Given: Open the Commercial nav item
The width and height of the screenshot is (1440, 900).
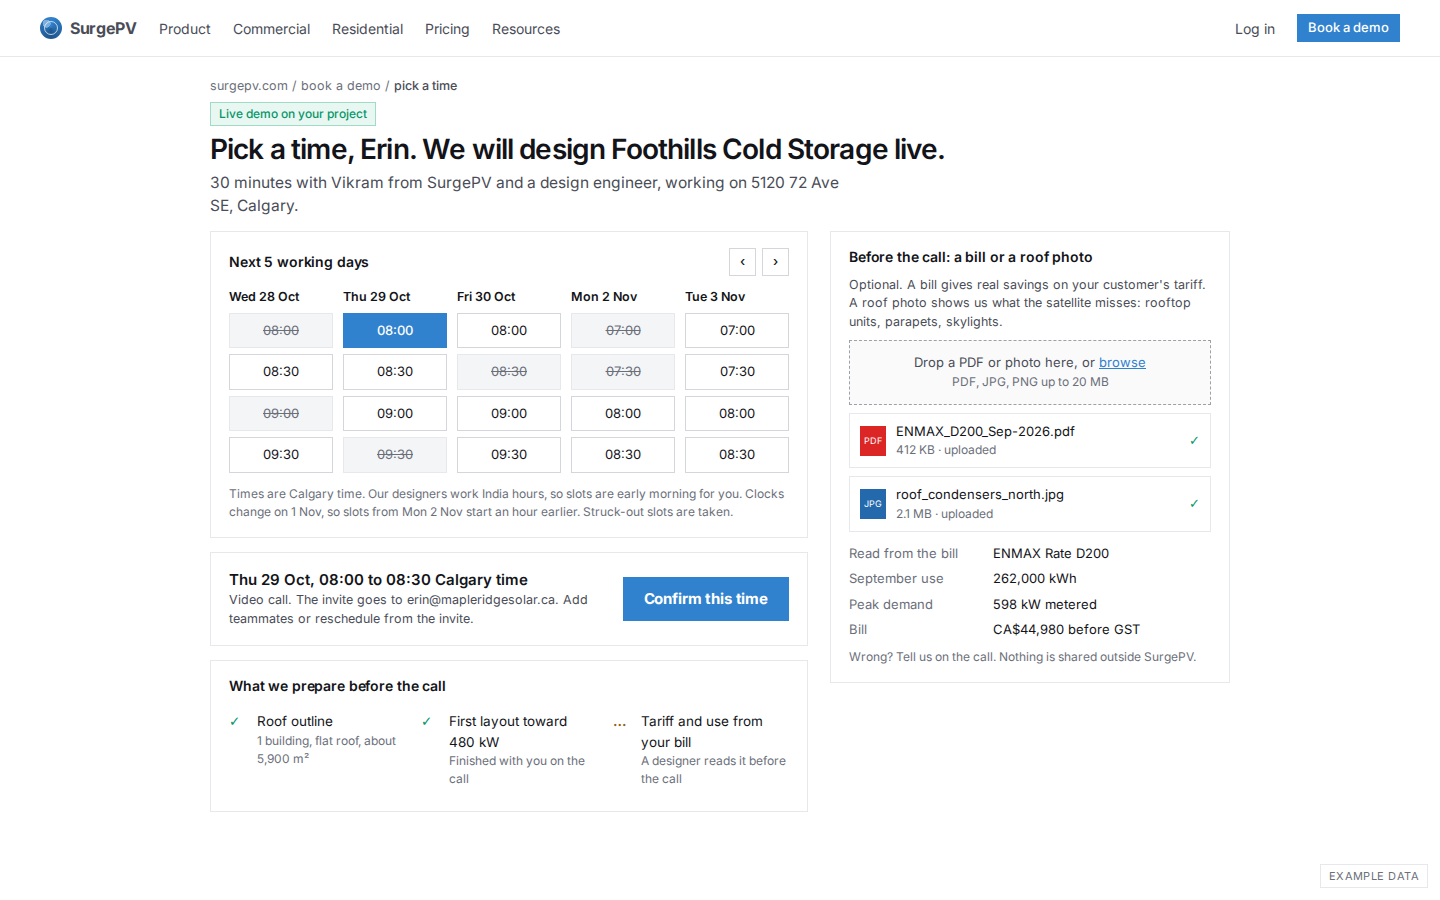Looking at the screenshot, I should [x=272, y=29].
